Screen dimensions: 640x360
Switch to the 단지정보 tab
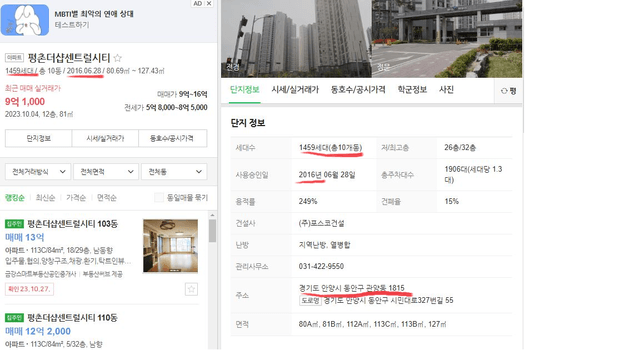(x=244, y=89)
